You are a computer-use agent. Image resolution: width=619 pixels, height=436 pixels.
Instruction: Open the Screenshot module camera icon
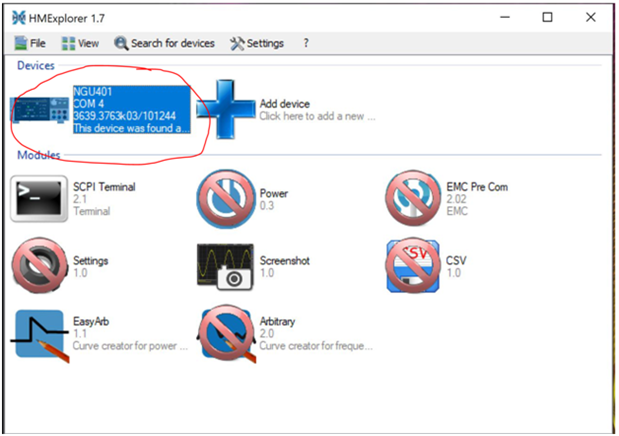(225, 267)
